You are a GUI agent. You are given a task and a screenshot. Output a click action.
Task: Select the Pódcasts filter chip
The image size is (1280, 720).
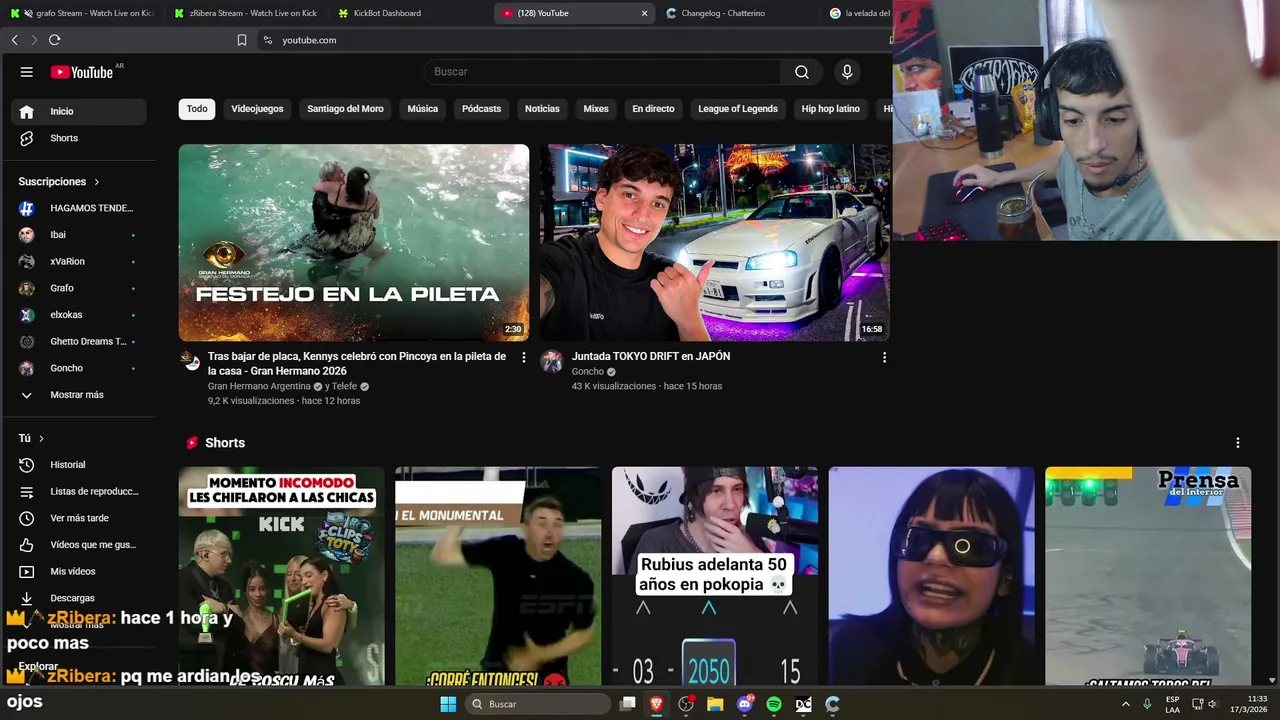[x=481, y=109]
